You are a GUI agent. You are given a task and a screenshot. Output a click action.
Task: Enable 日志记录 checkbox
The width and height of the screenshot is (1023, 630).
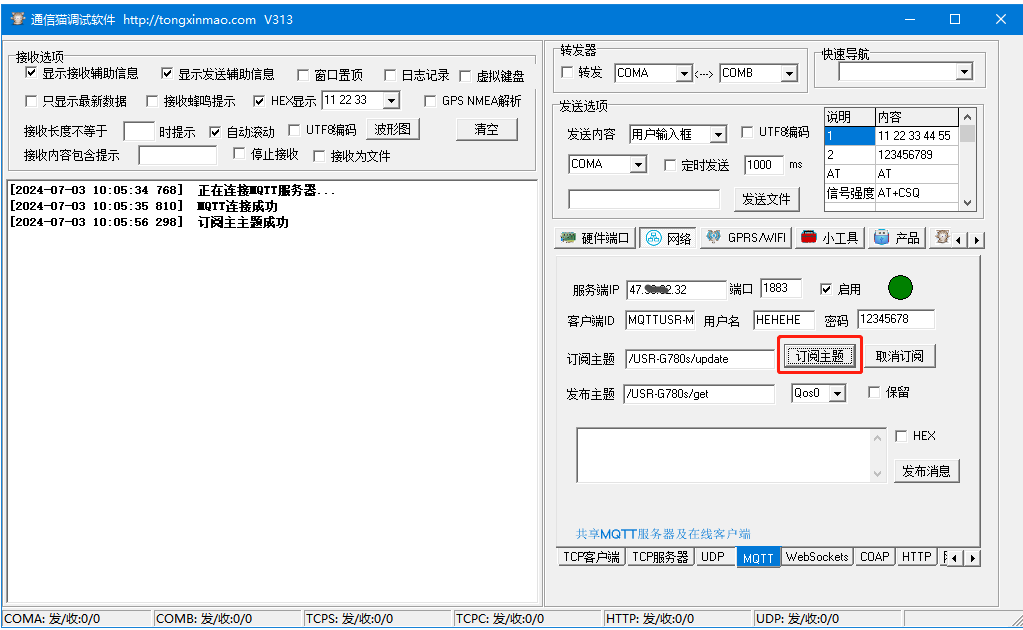(389, 75)
